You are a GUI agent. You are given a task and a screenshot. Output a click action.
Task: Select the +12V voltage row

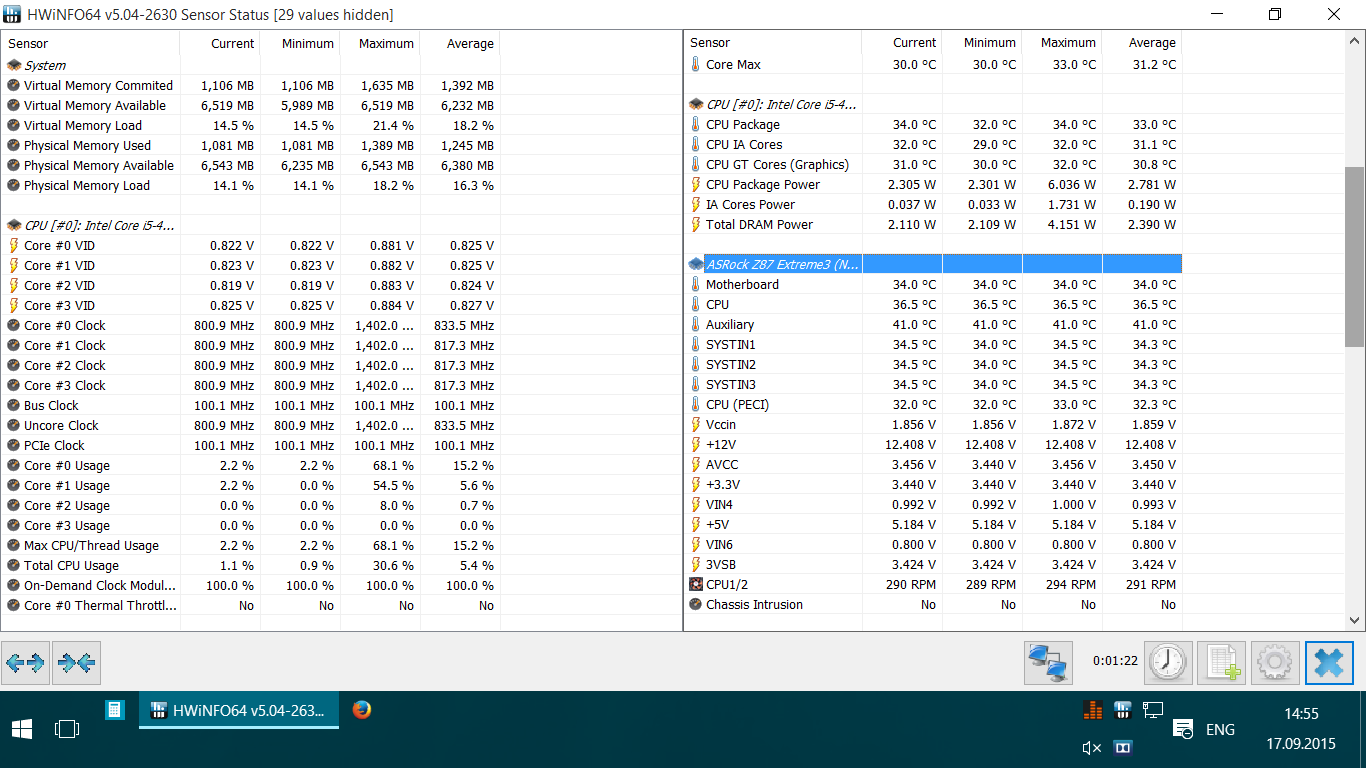pos(934,444)
